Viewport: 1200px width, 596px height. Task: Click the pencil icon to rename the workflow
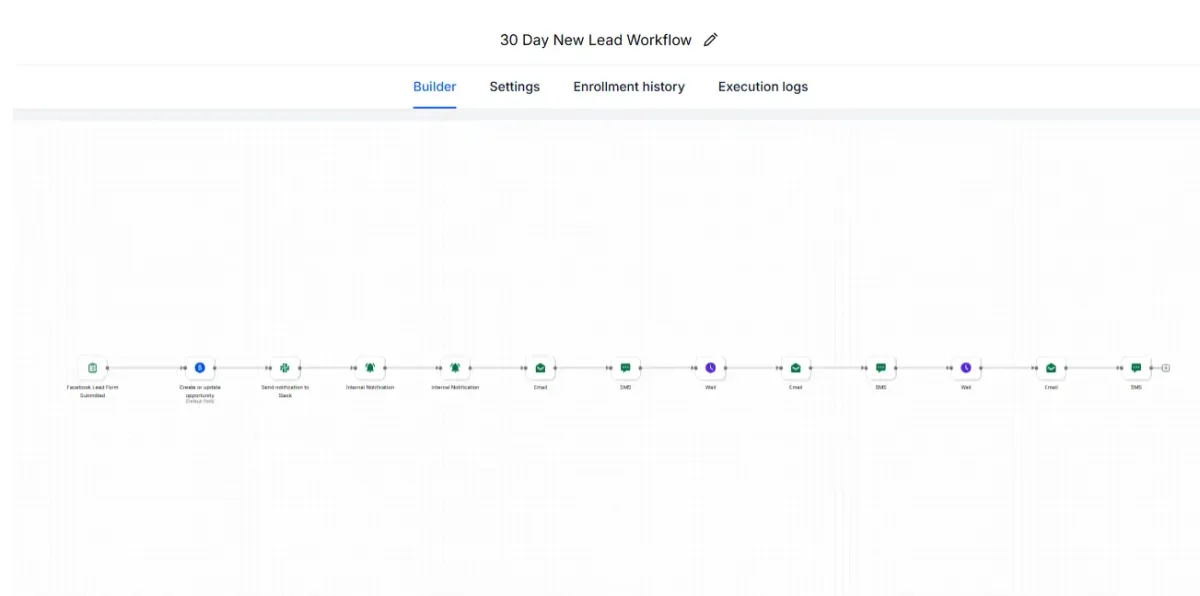pos(711,40)
